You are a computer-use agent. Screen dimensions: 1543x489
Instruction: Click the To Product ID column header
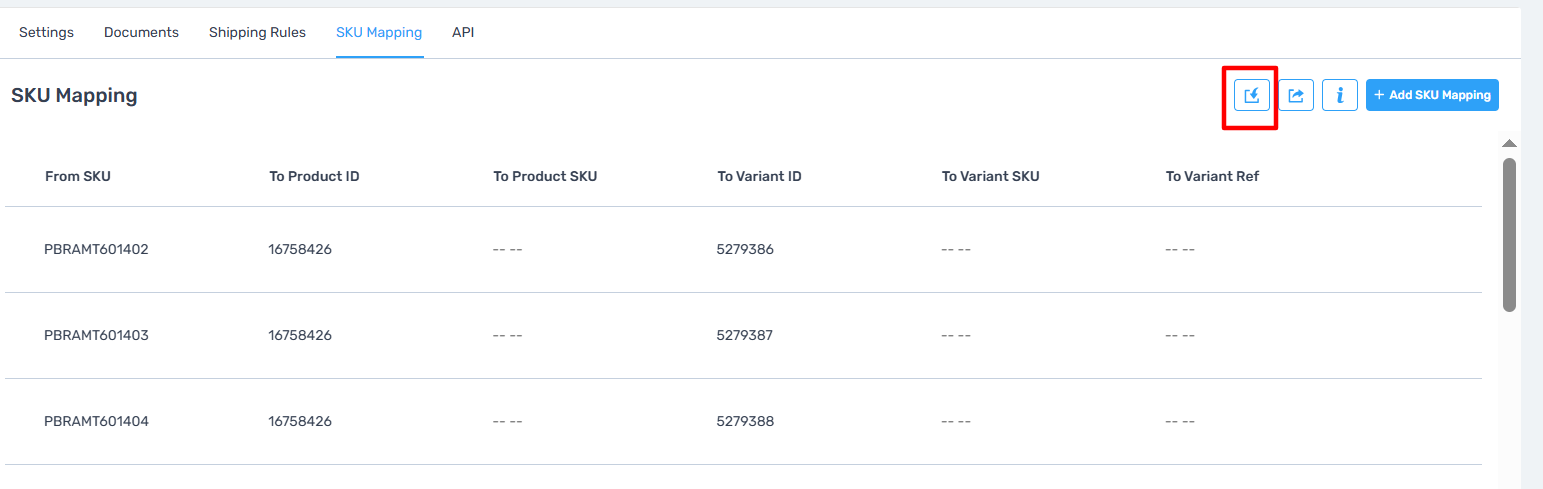[314, 176]
